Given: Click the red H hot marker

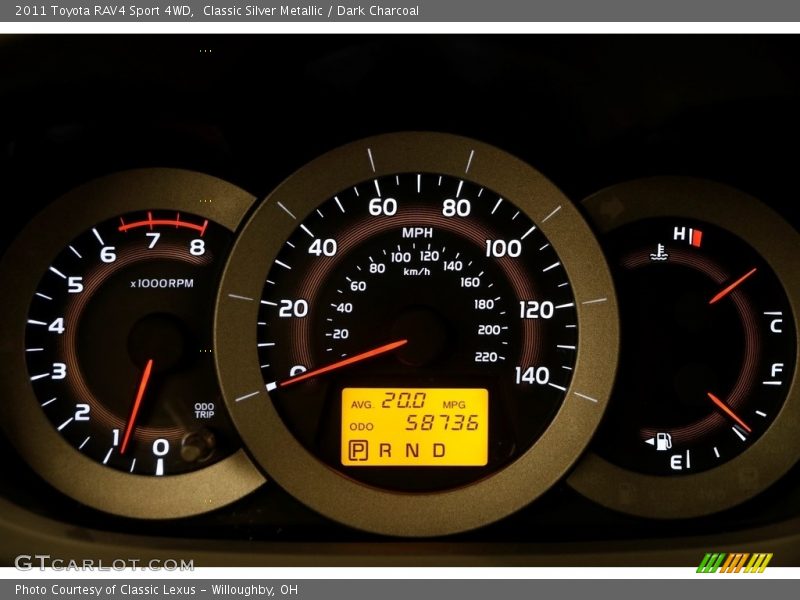Looking at the screenshot, I should (697, 237).
